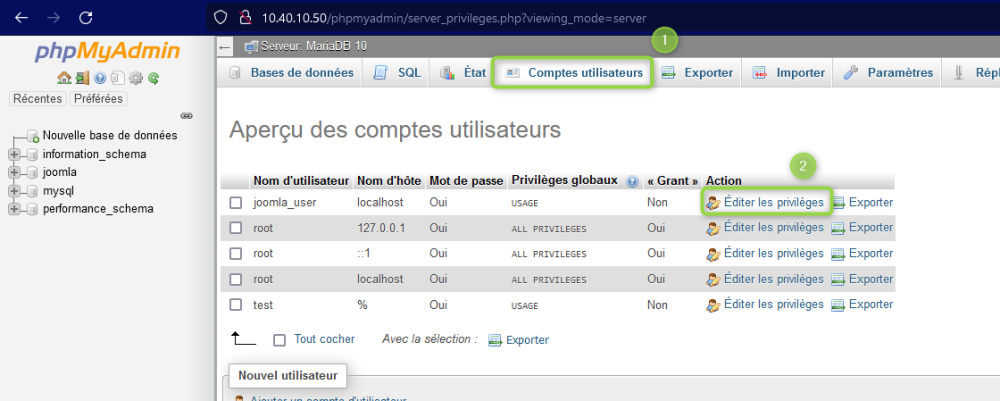Expand the information_schema database tree
The width and height of the screenshot is (1000, 401).
14,154
